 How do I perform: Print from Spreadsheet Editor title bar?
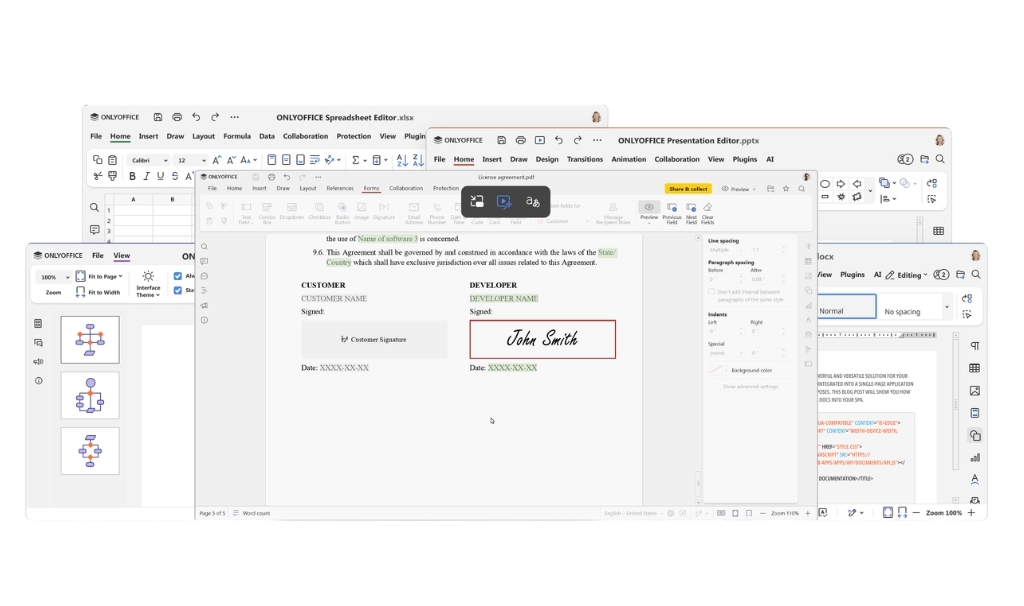point(177,117)
